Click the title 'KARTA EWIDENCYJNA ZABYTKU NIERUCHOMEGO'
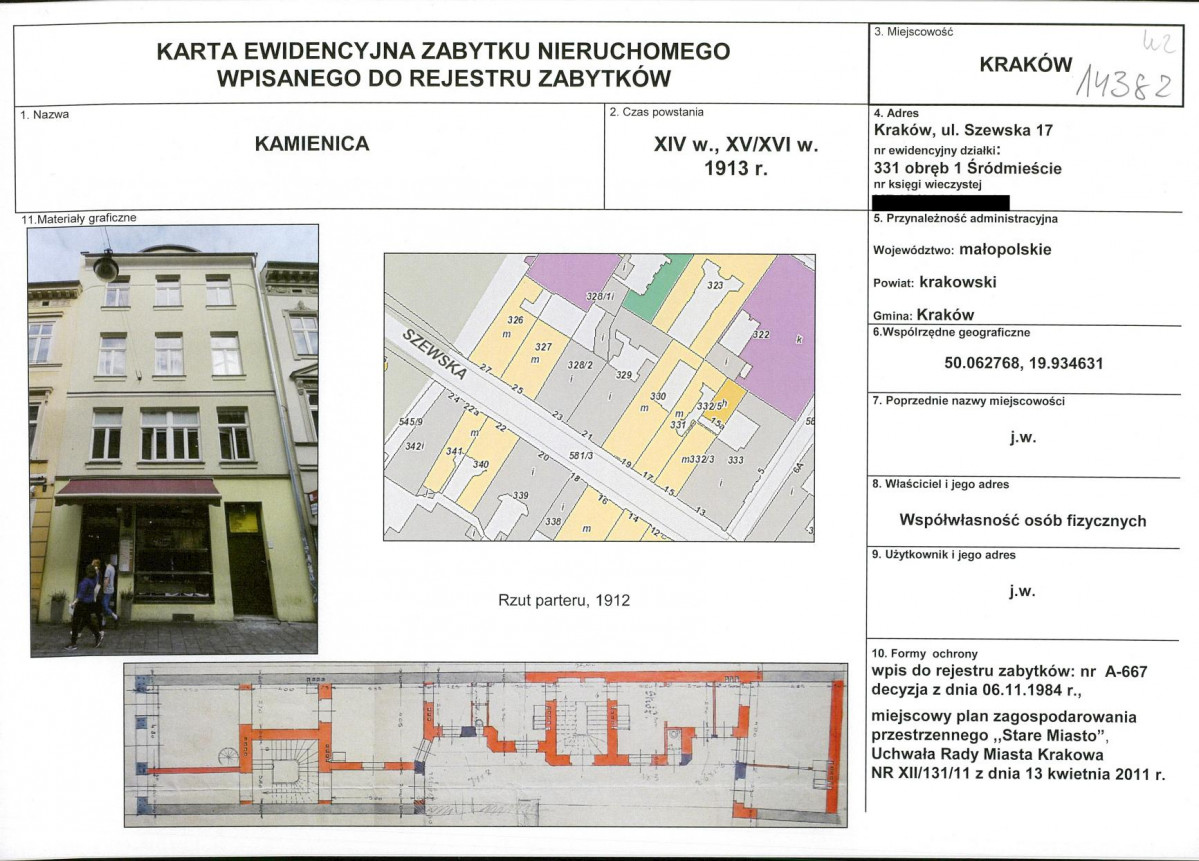Image resolution: width=1199 pixels, height=861 pixels. click(x=443, y=50)
